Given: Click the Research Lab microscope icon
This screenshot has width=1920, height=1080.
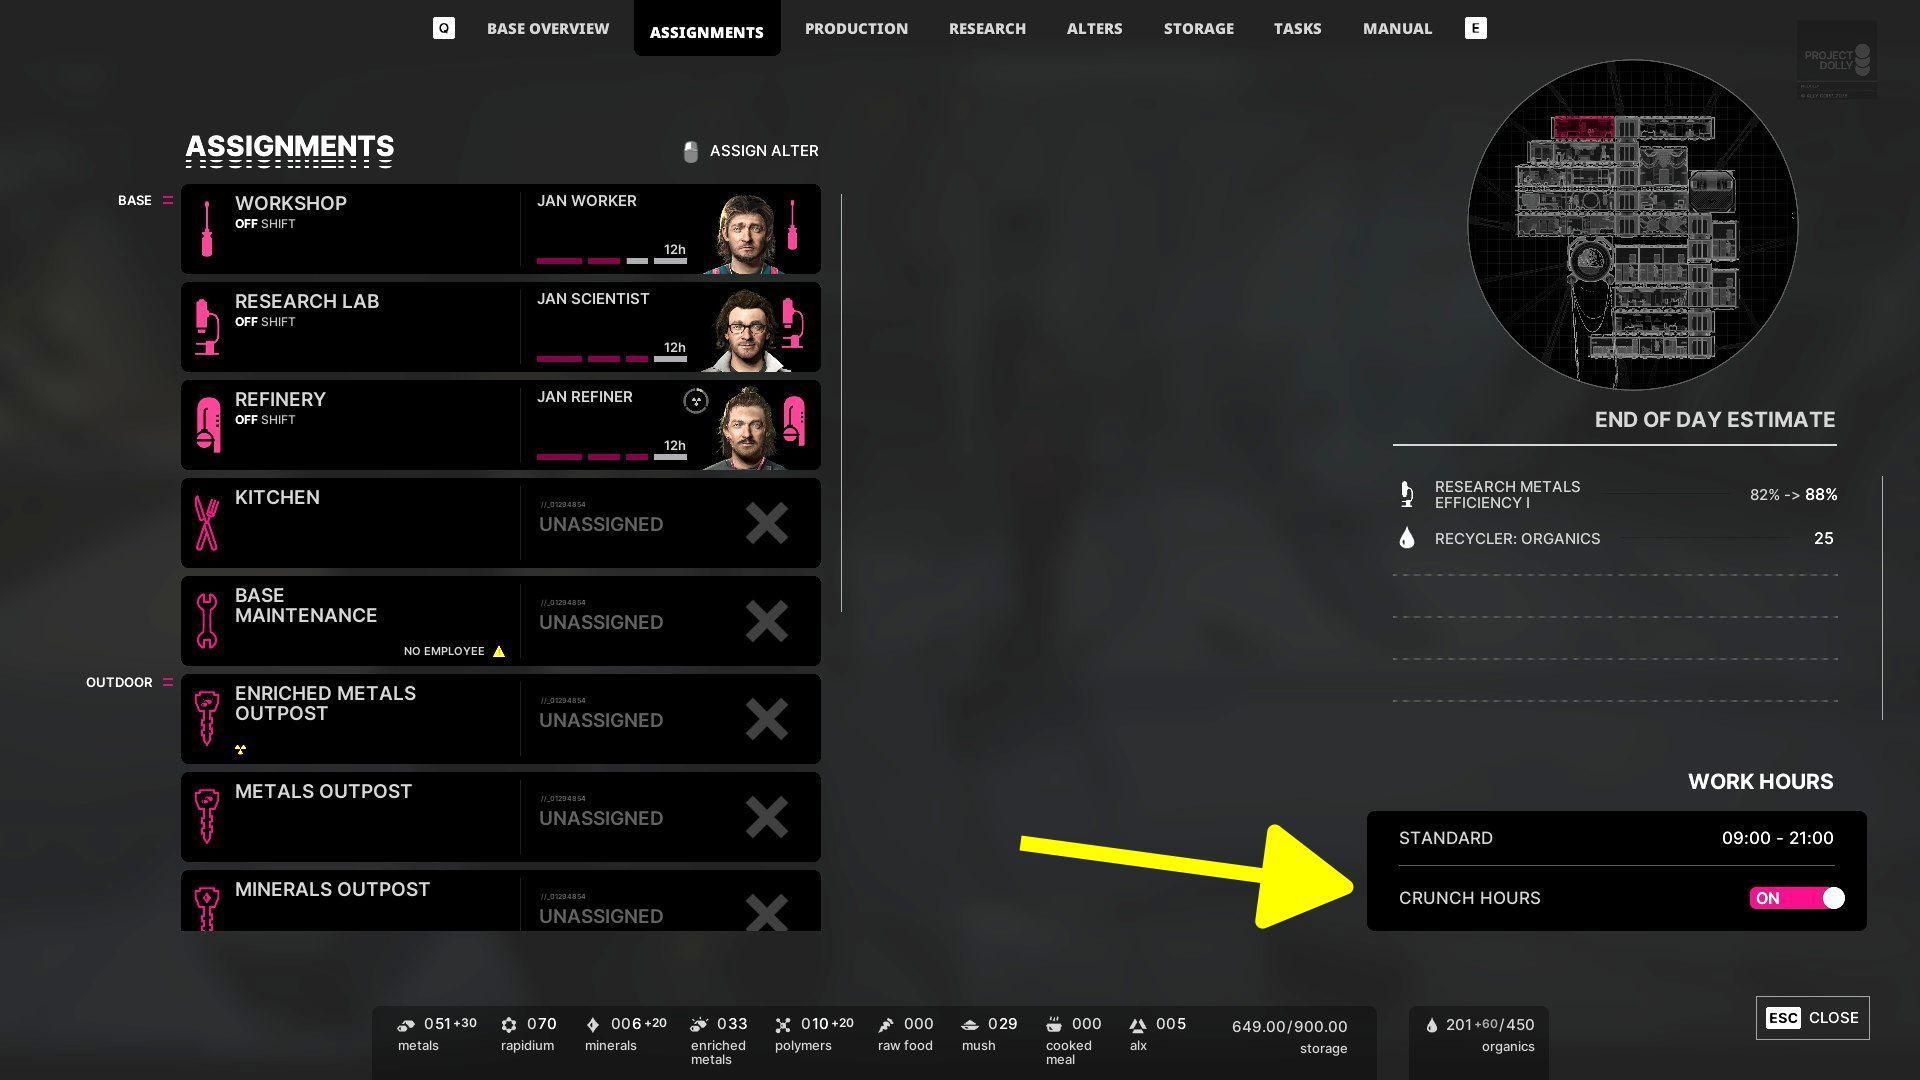Looking at the screenshot, I should click(207, 327).
